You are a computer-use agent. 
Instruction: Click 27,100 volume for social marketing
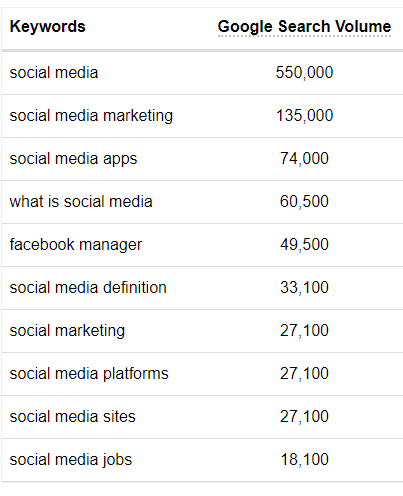coord(304,331)
